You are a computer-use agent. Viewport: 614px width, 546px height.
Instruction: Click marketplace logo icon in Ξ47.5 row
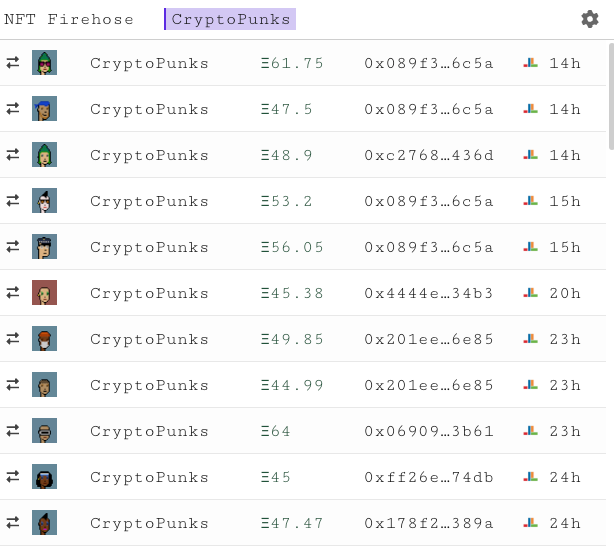click(531, 108)
